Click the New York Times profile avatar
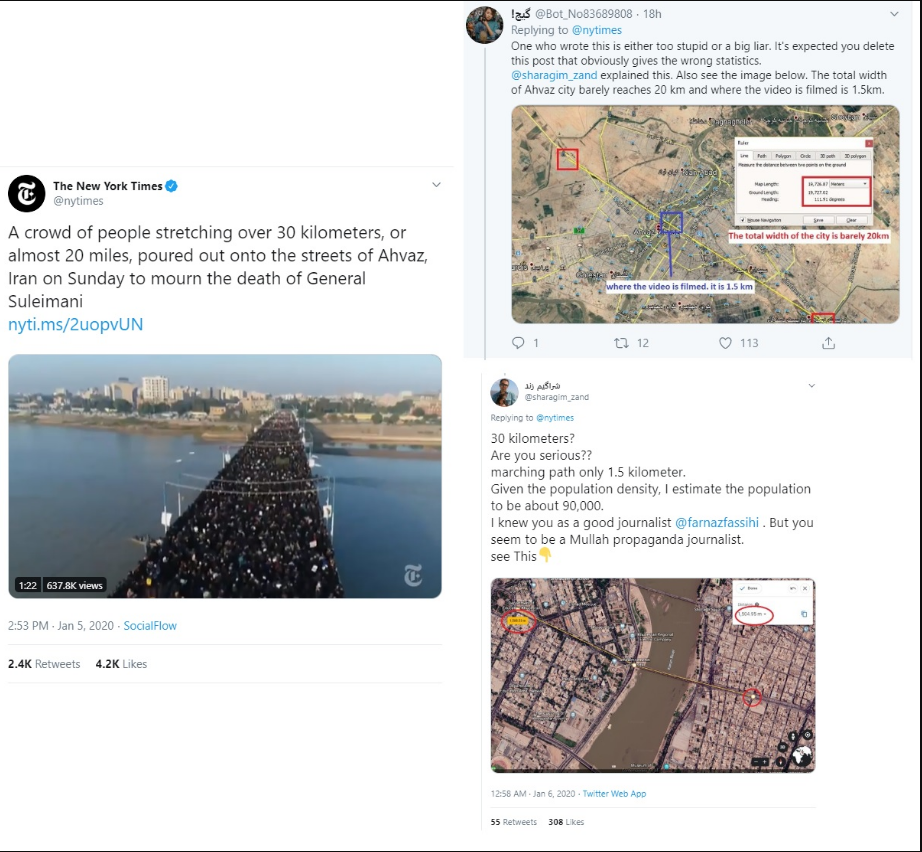Viewport: 922px width, 852px height. (x=26, y=193)
